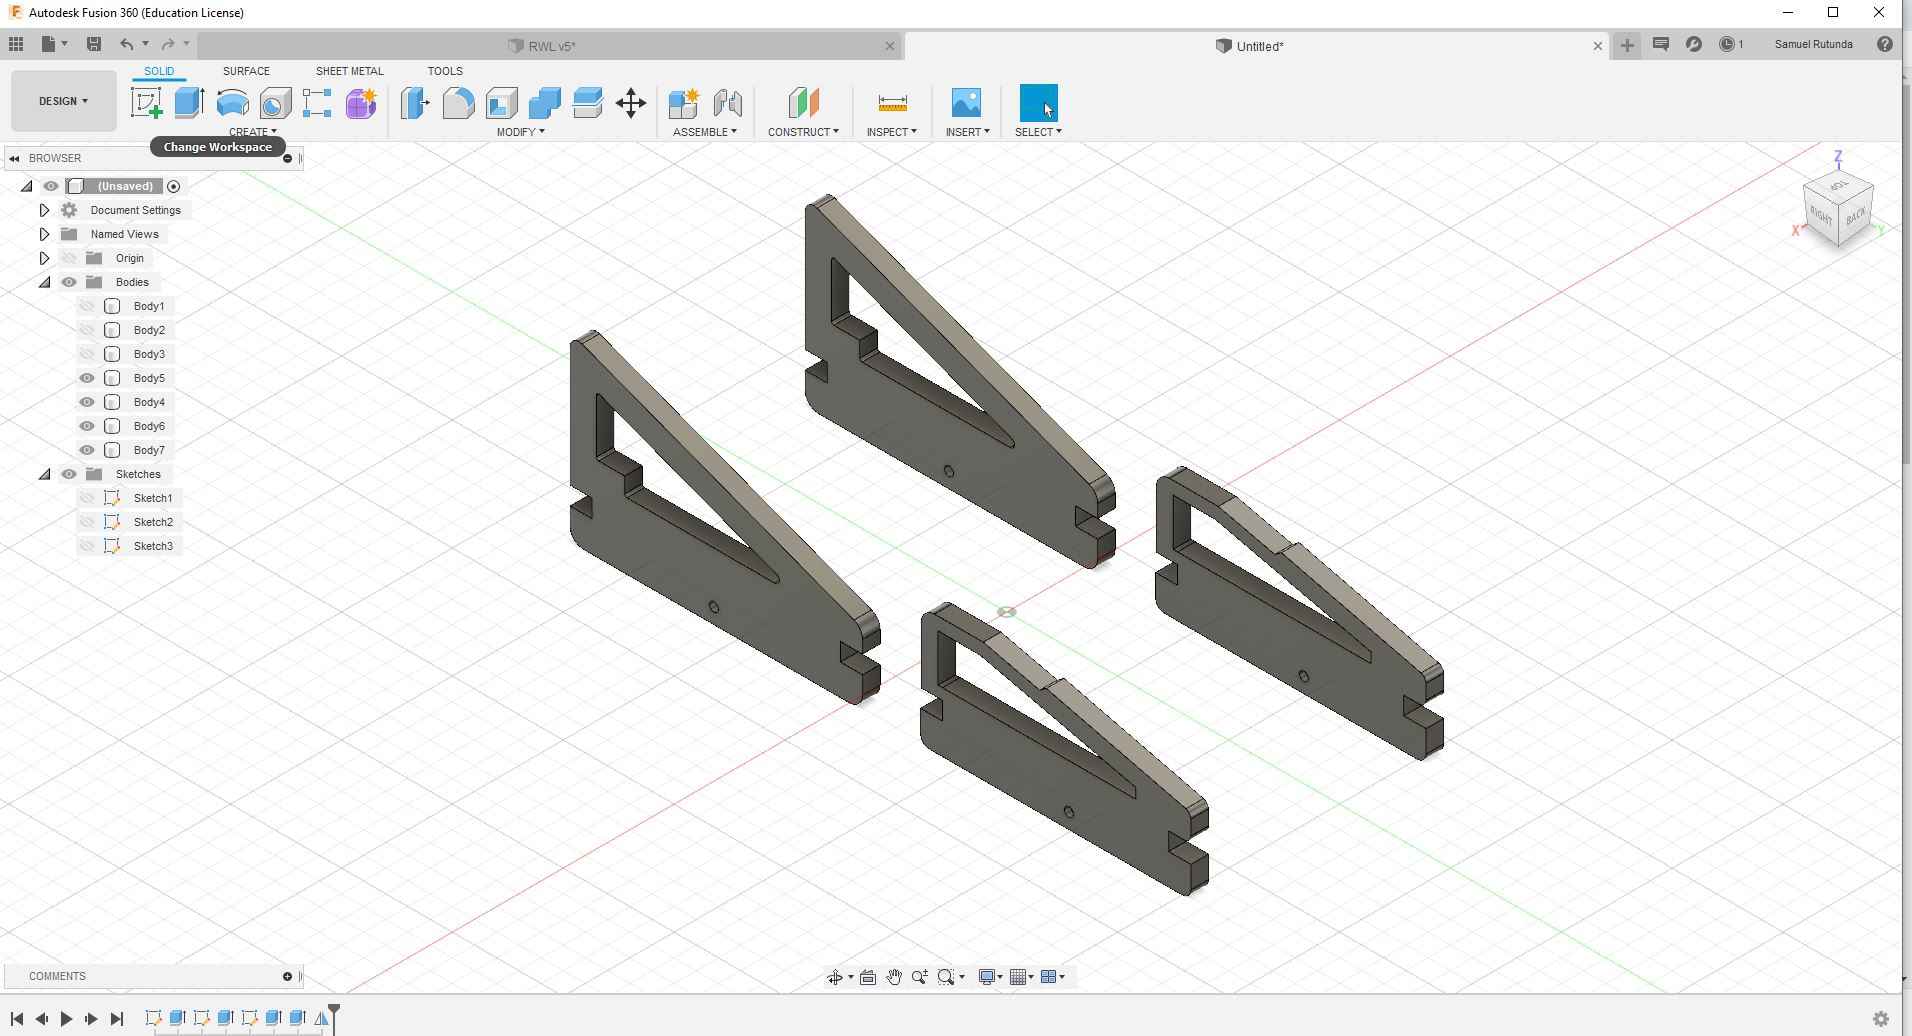Switch to the RWL v5 document tab
Image resolution: width=1912 pixels, height=1036 pixels.
(550, 46)
